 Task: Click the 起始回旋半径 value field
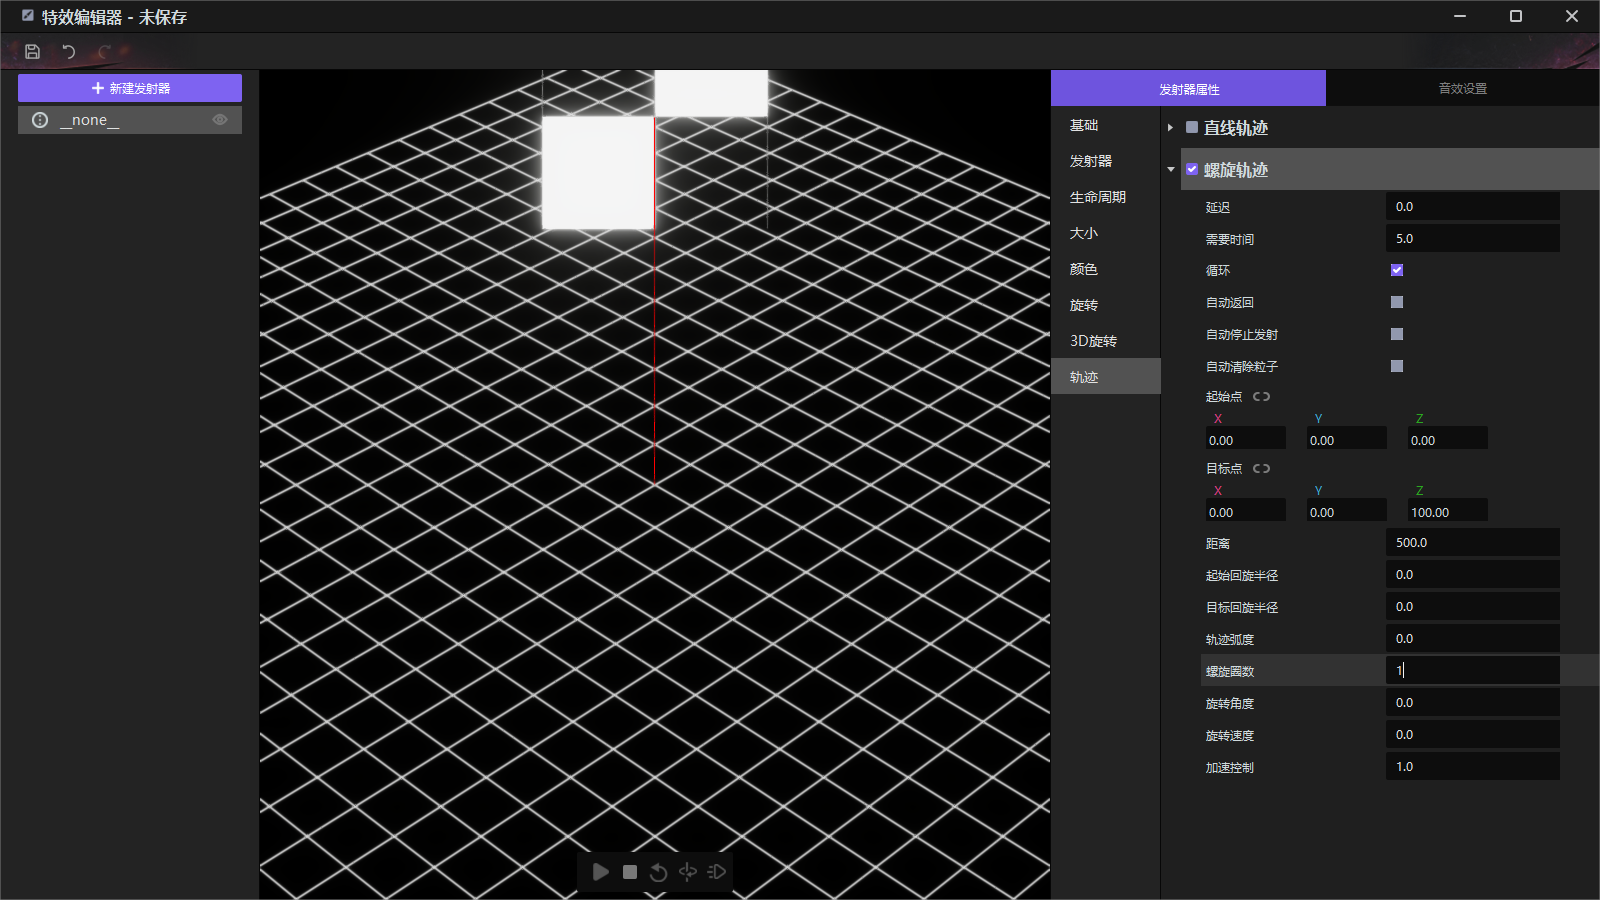point(1473,575)
